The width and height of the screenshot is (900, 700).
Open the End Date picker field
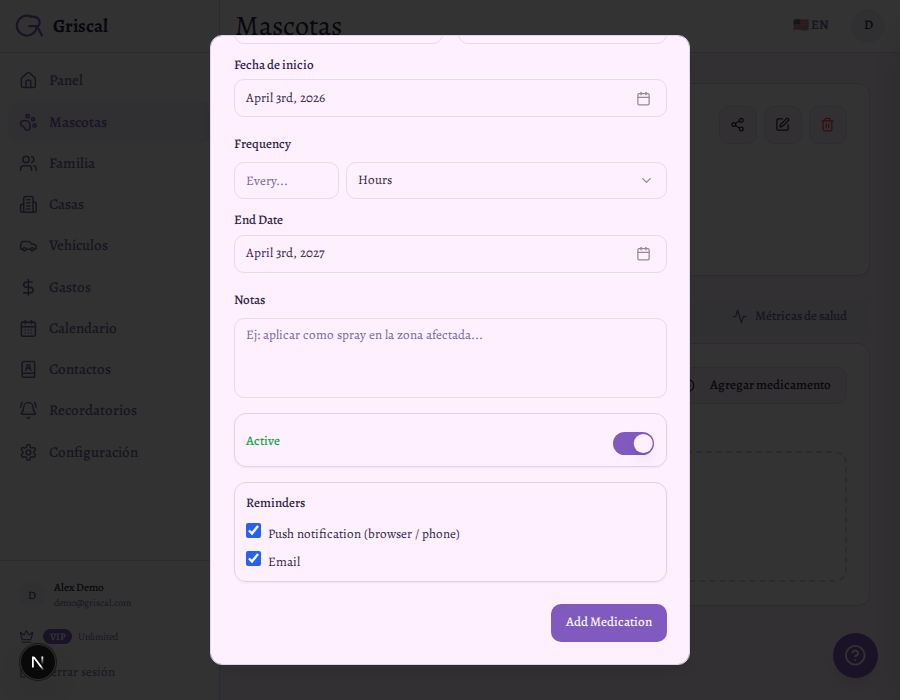(x=435, y=253)
